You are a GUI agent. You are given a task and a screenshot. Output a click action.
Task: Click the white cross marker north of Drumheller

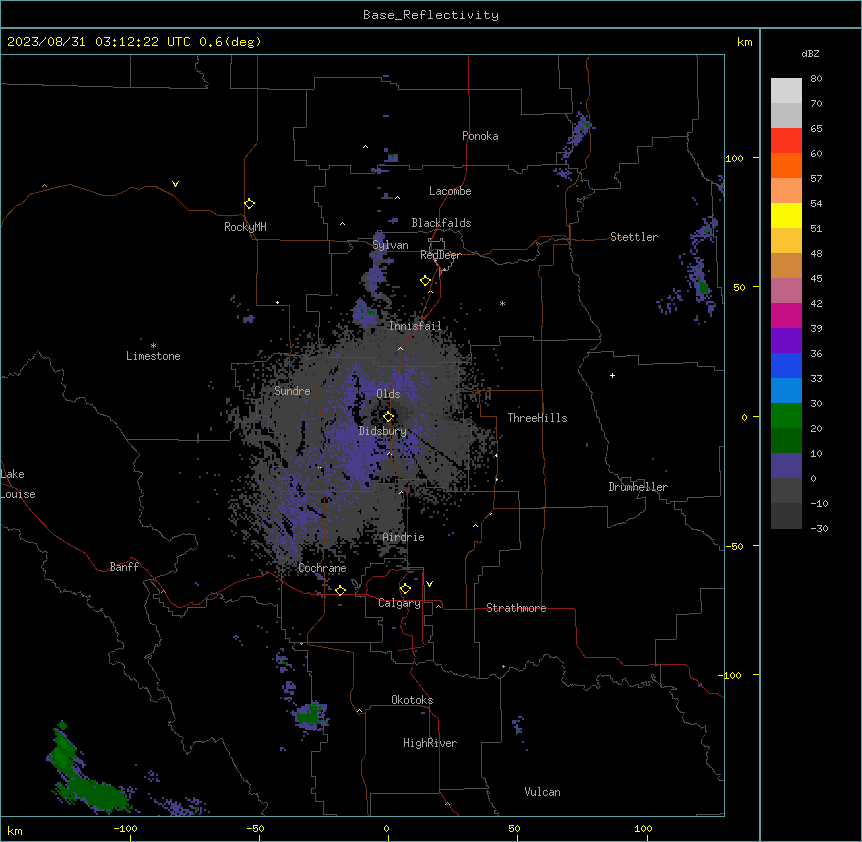pos(612,375)
